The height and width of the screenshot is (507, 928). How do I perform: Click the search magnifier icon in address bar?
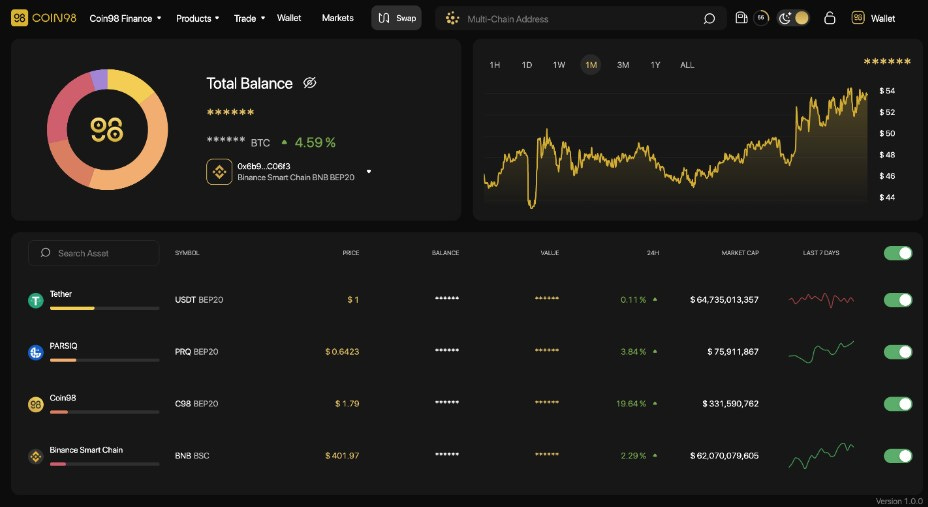pyautogui.click(x=709, y=18)
